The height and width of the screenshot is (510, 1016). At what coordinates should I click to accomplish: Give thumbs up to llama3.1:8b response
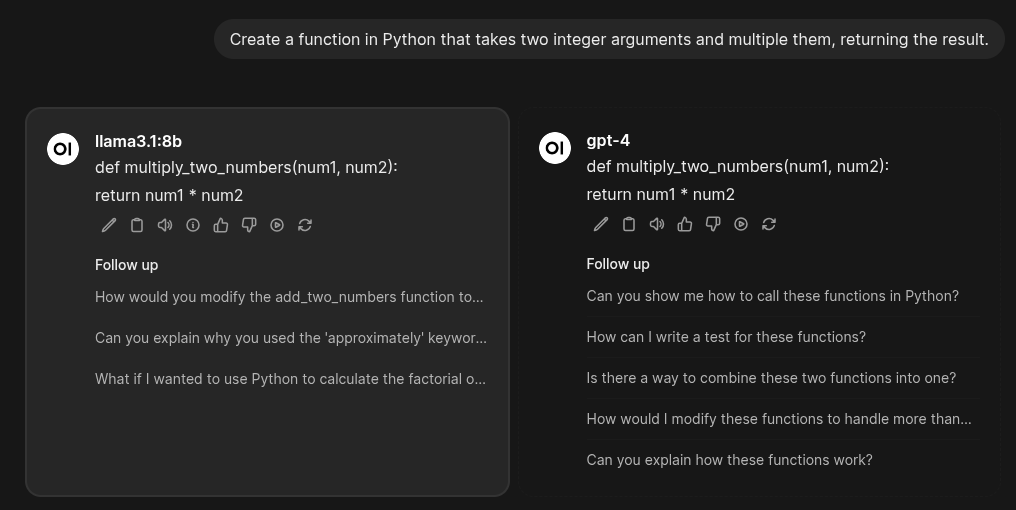[221, 225]
